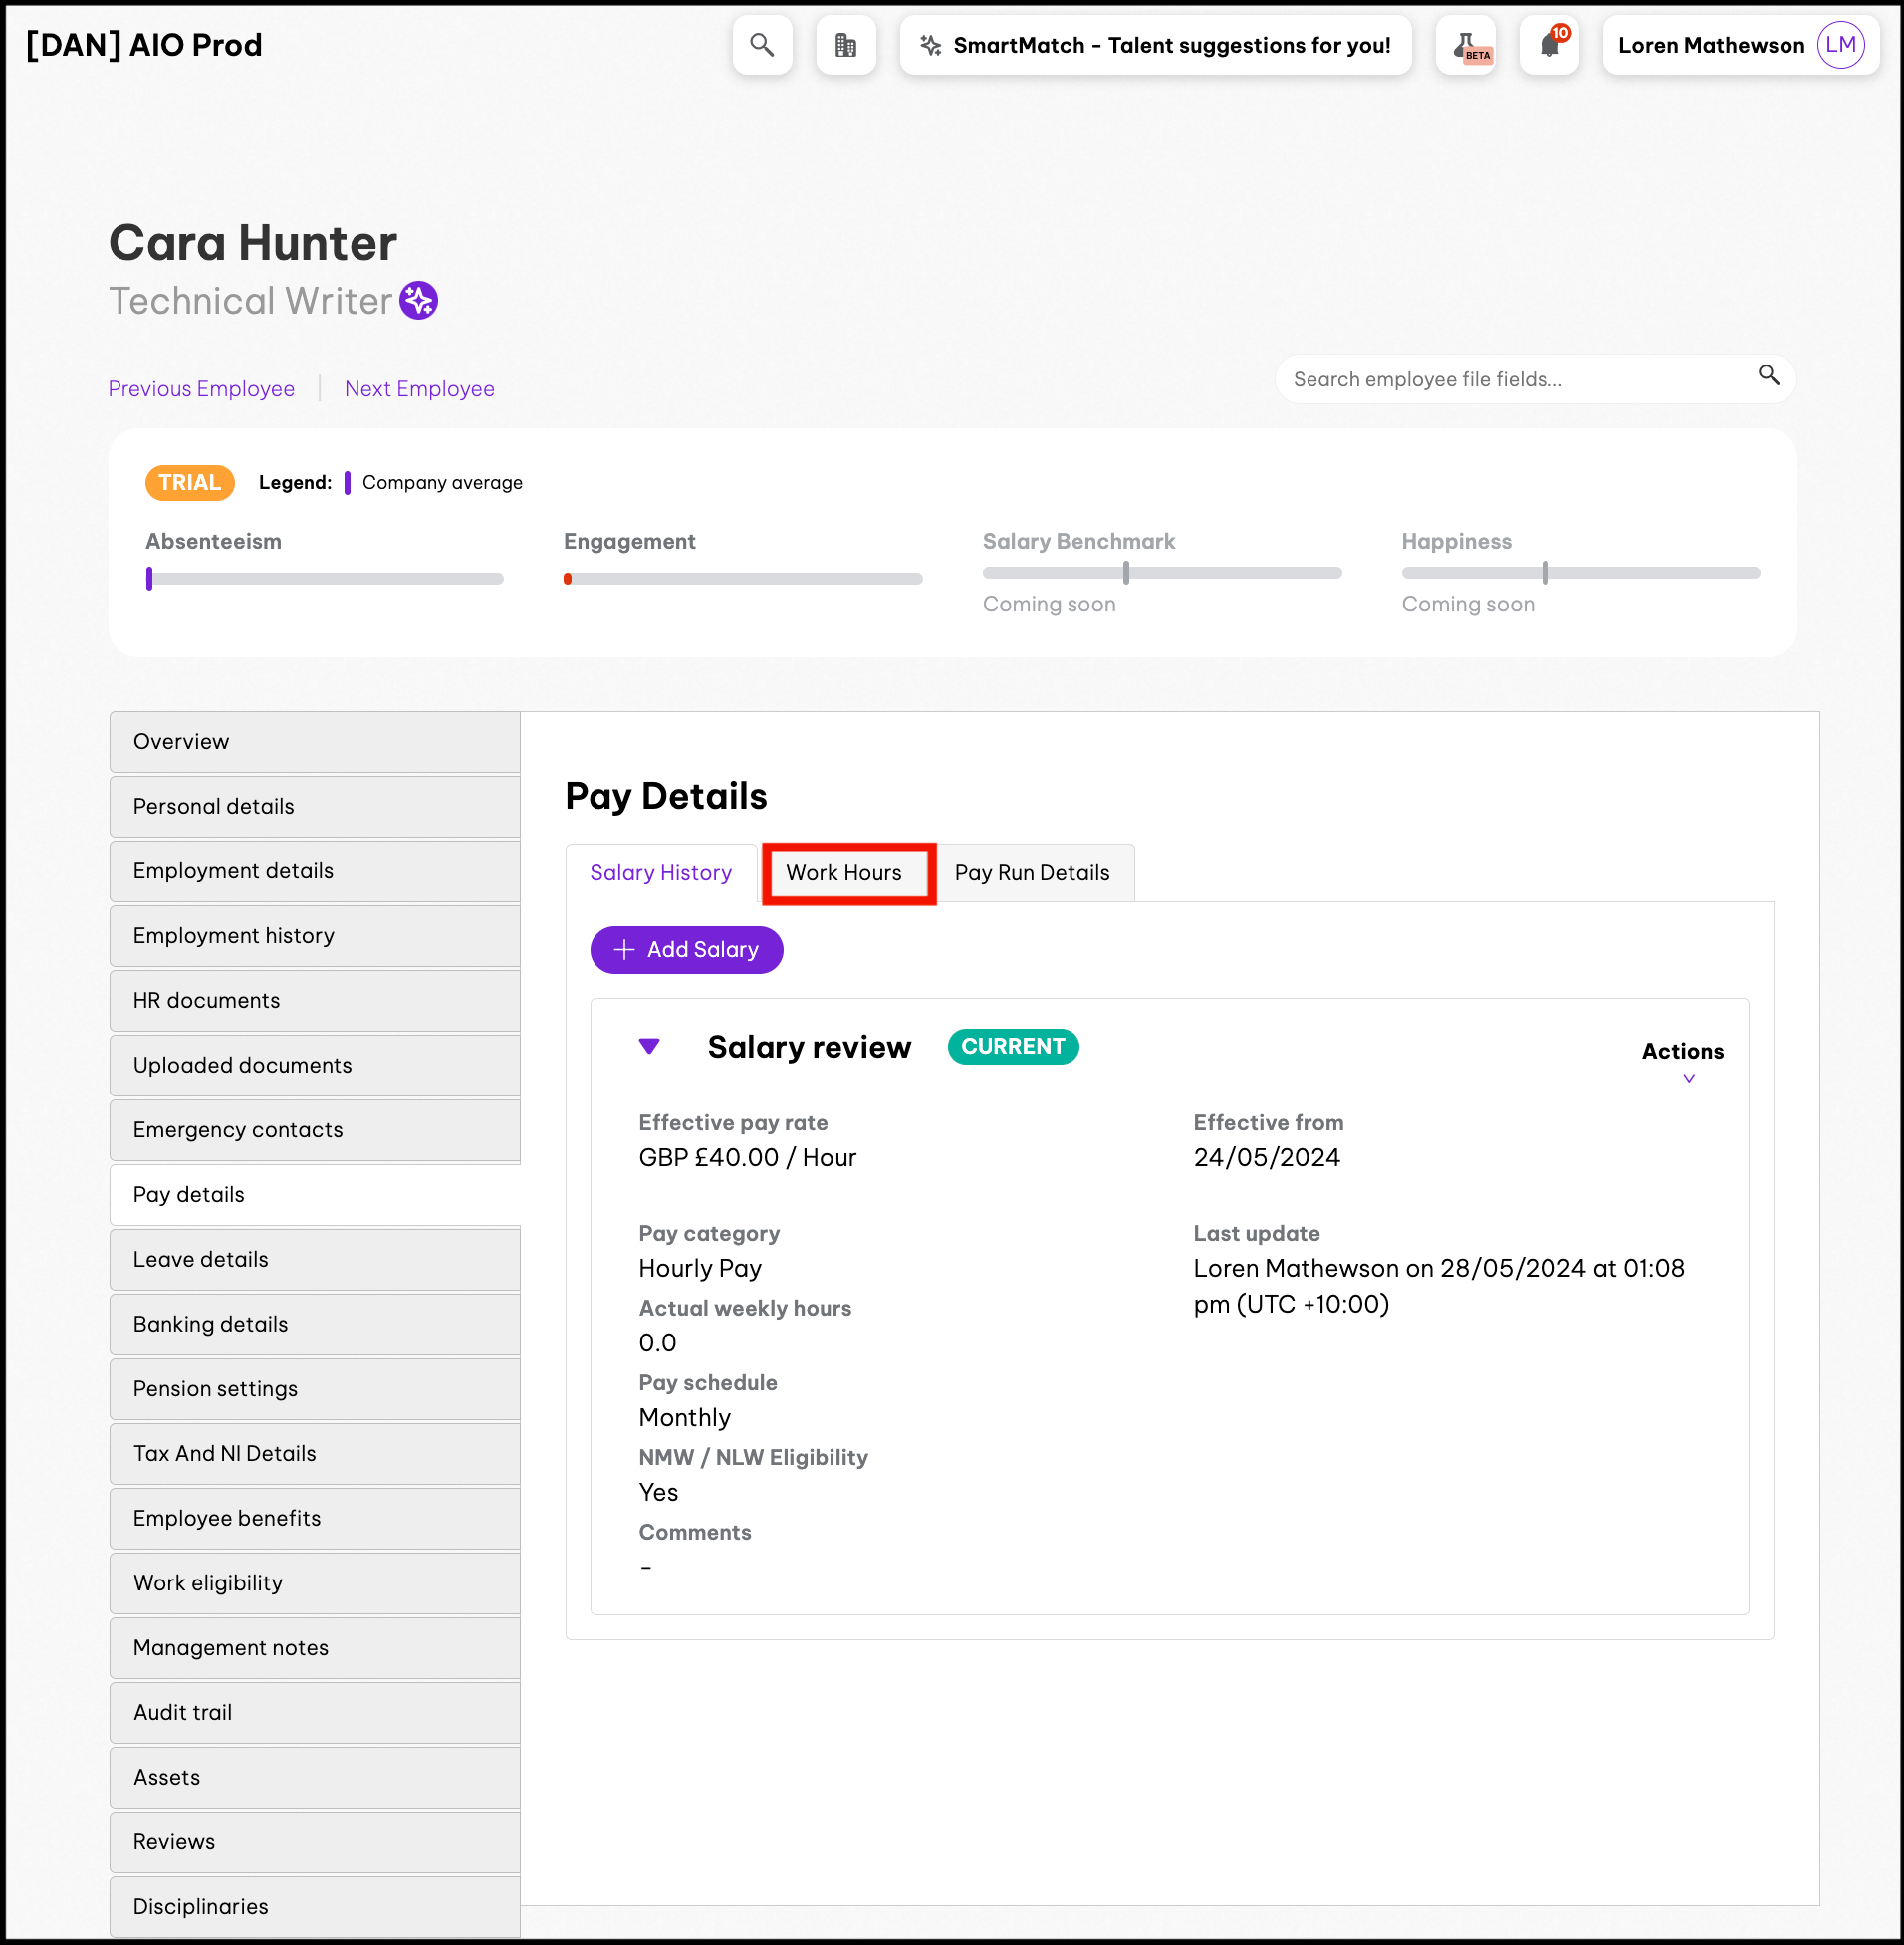Select the Salary History tab
Screen dimensions: 1904x1945
click(661, 873)
